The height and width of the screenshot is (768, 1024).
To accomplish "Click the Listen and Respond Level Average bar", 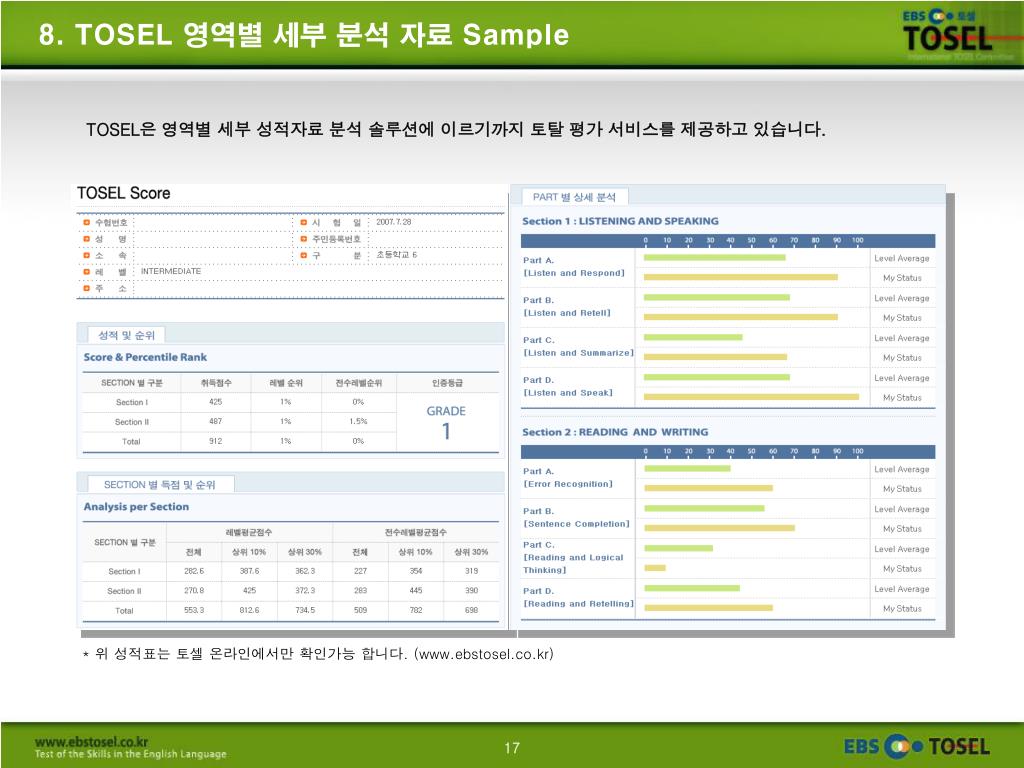I will 714,258.
